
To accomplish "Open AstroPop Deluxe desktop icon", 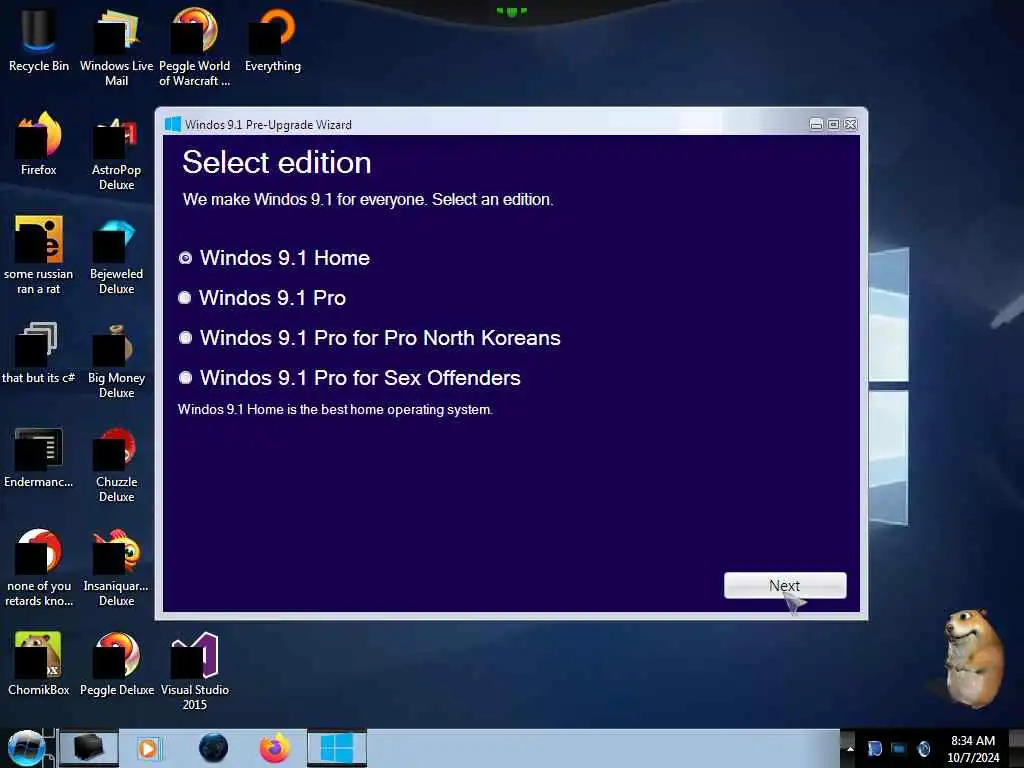I will (x=116, y=152).
